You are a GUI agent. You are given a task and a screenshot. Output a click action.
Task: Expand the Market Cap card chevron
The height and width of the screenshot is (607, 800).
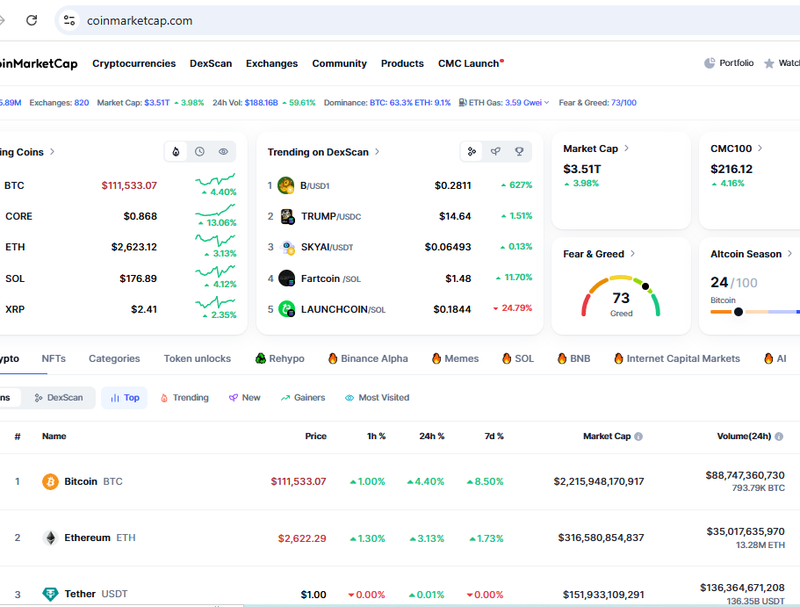tap(627, 148)
